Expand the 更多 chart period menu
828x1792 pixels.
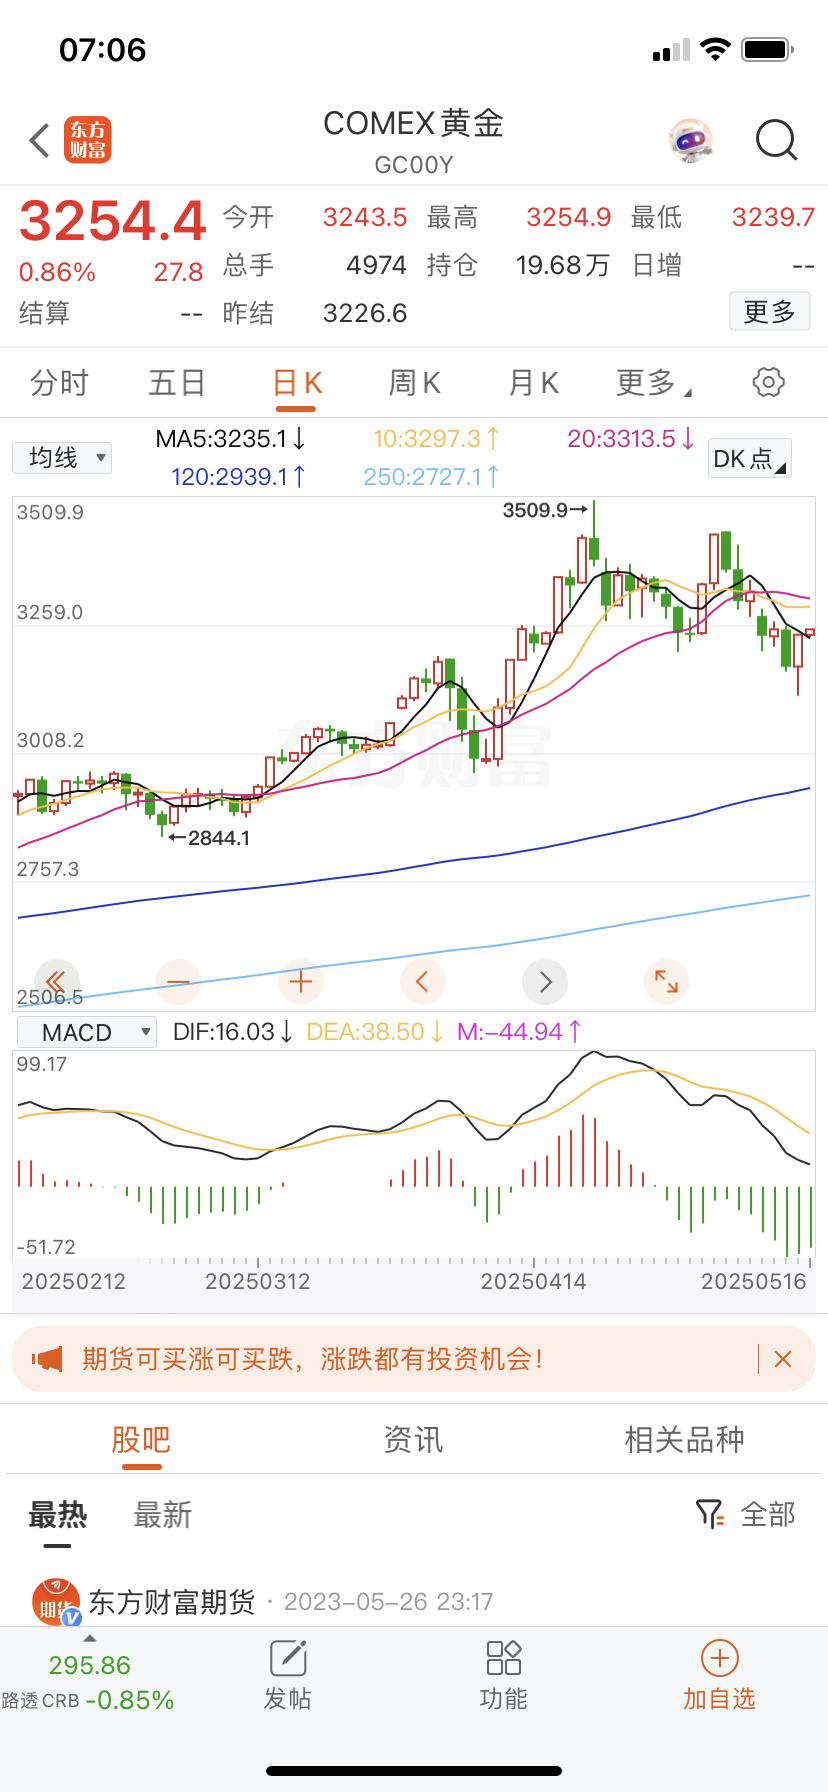pos(653,382)
